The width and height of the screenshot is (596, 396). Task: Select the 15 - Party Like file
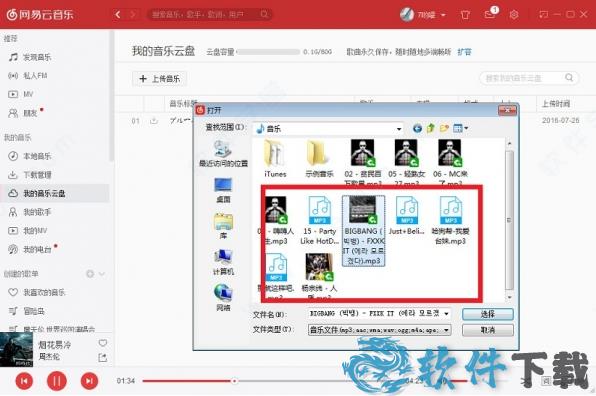320,220
